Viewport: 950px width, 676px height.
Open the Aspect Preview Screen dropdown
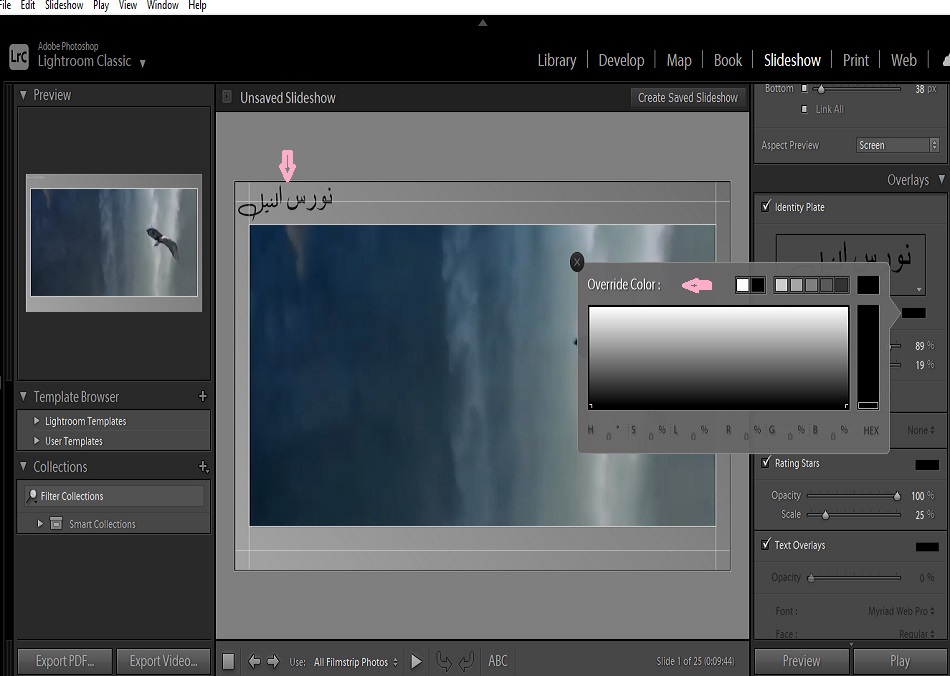point(898,145)
